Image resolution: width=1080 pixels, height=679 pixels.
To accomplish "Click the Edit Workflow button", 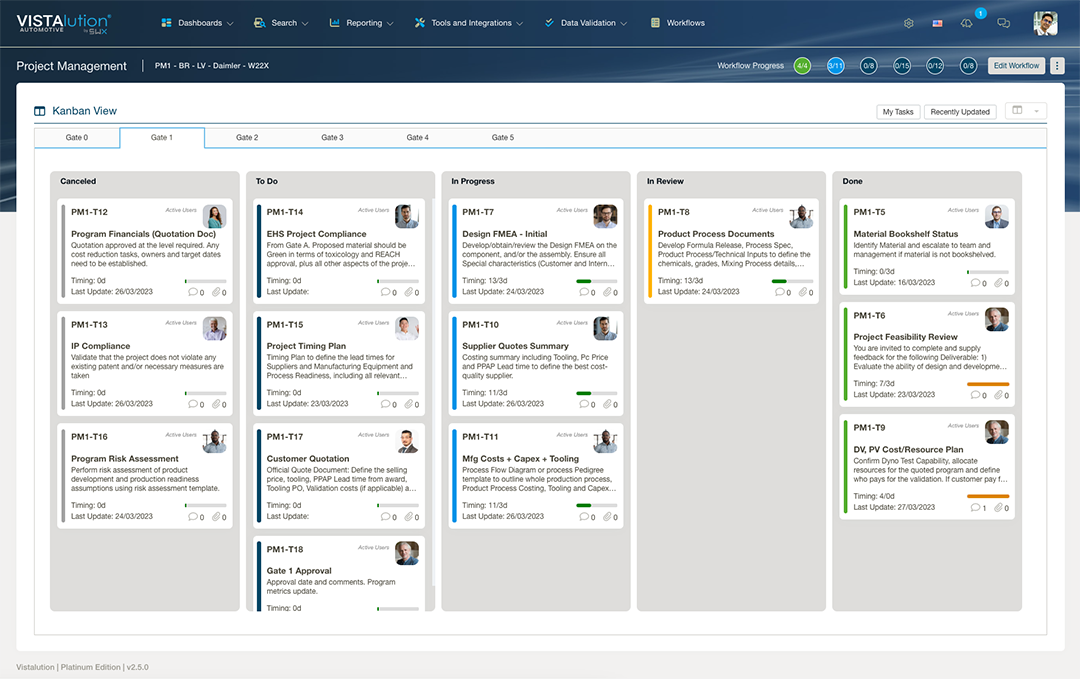I will [x=1016, y=66].
